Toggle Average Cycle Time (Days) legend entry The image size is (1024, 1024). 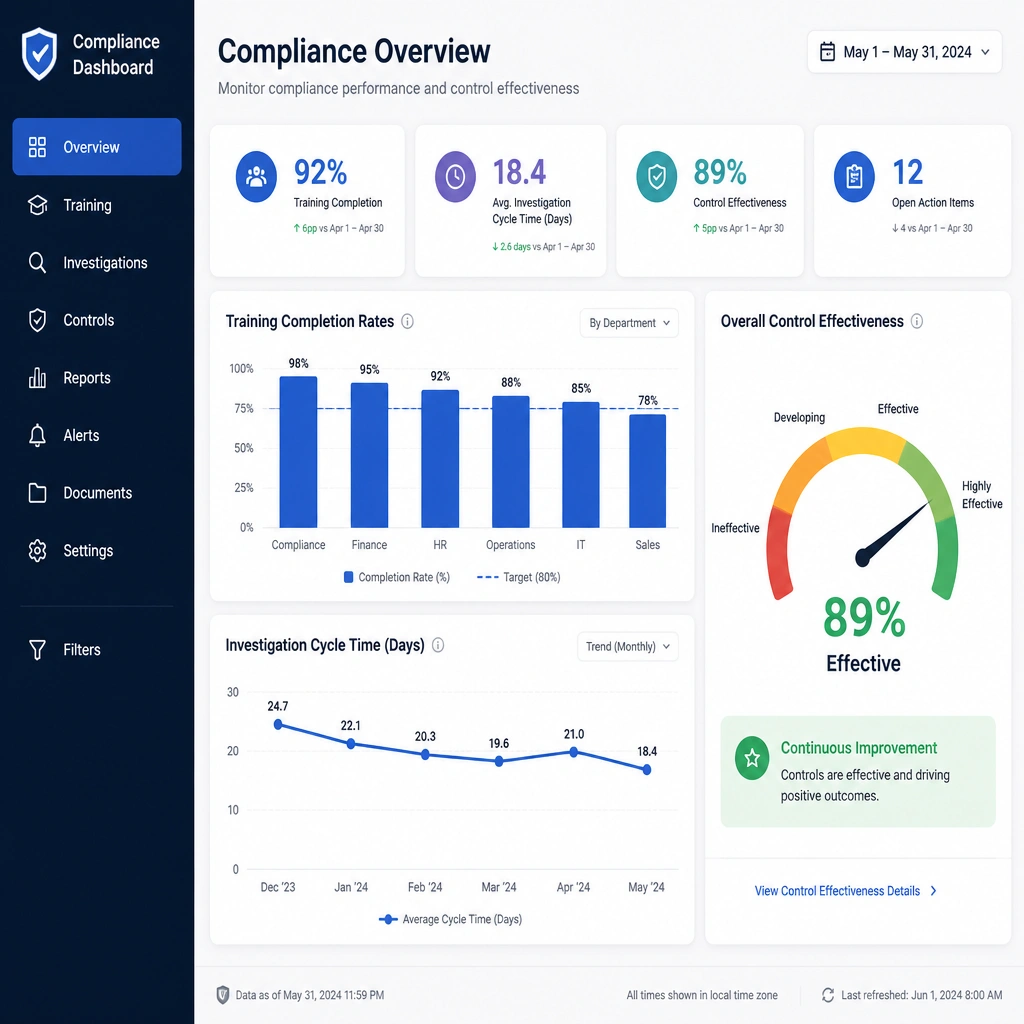pyautogui.click(x=451, y=920)
